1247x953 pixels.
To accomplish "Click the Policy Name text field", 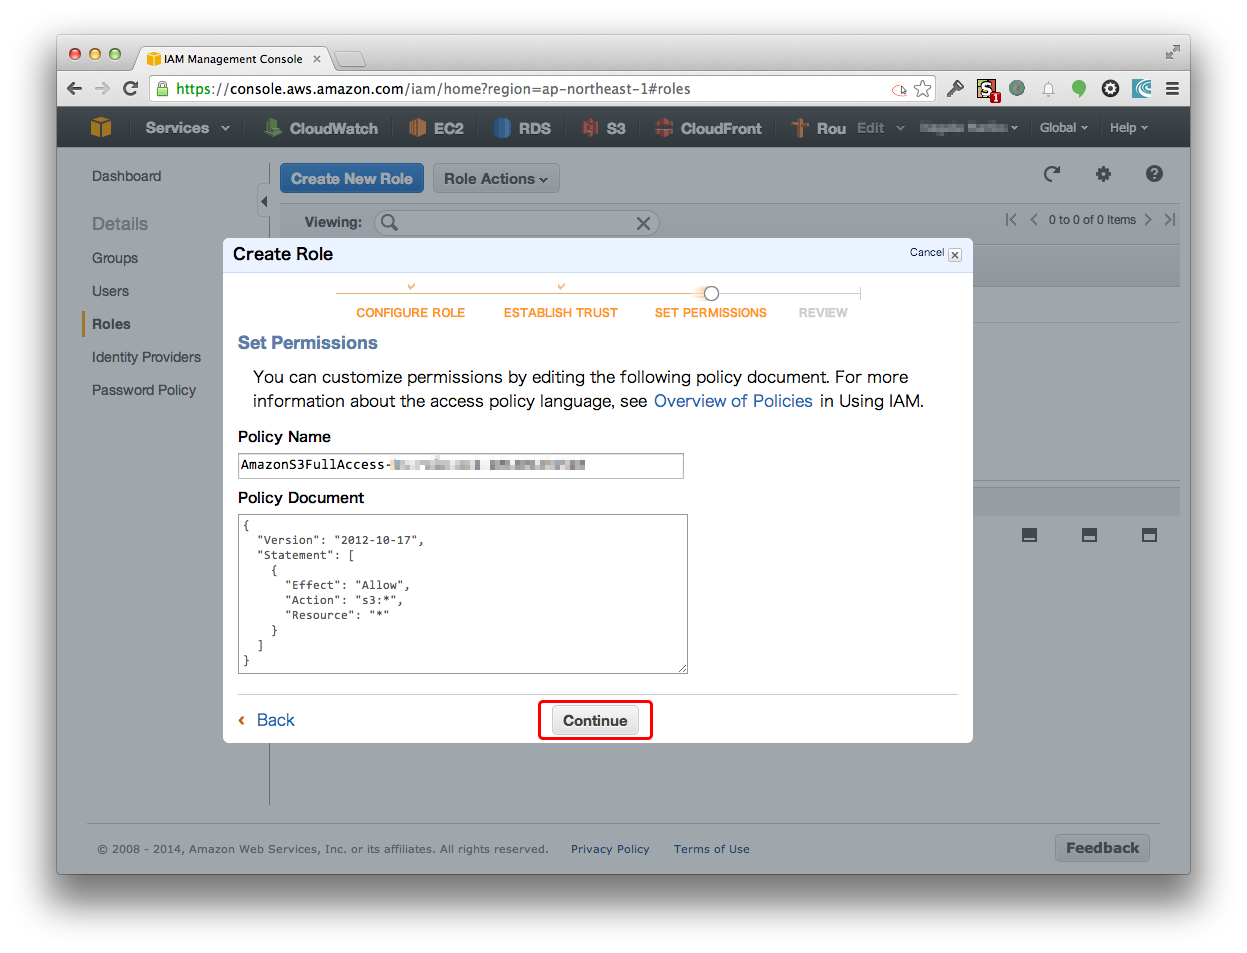I will [x=460, y=465].
